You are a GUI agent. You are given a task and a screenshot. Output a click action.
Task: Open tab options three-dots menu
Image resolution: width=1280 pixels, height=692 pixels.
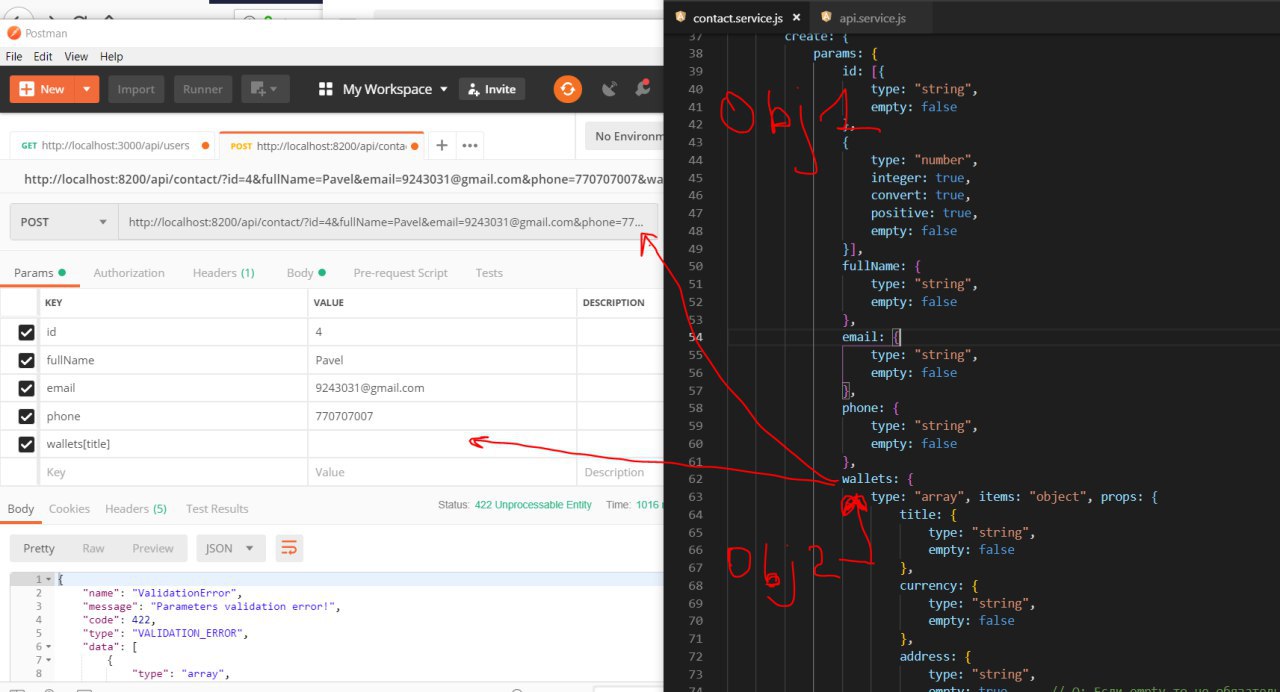(470, 145)
